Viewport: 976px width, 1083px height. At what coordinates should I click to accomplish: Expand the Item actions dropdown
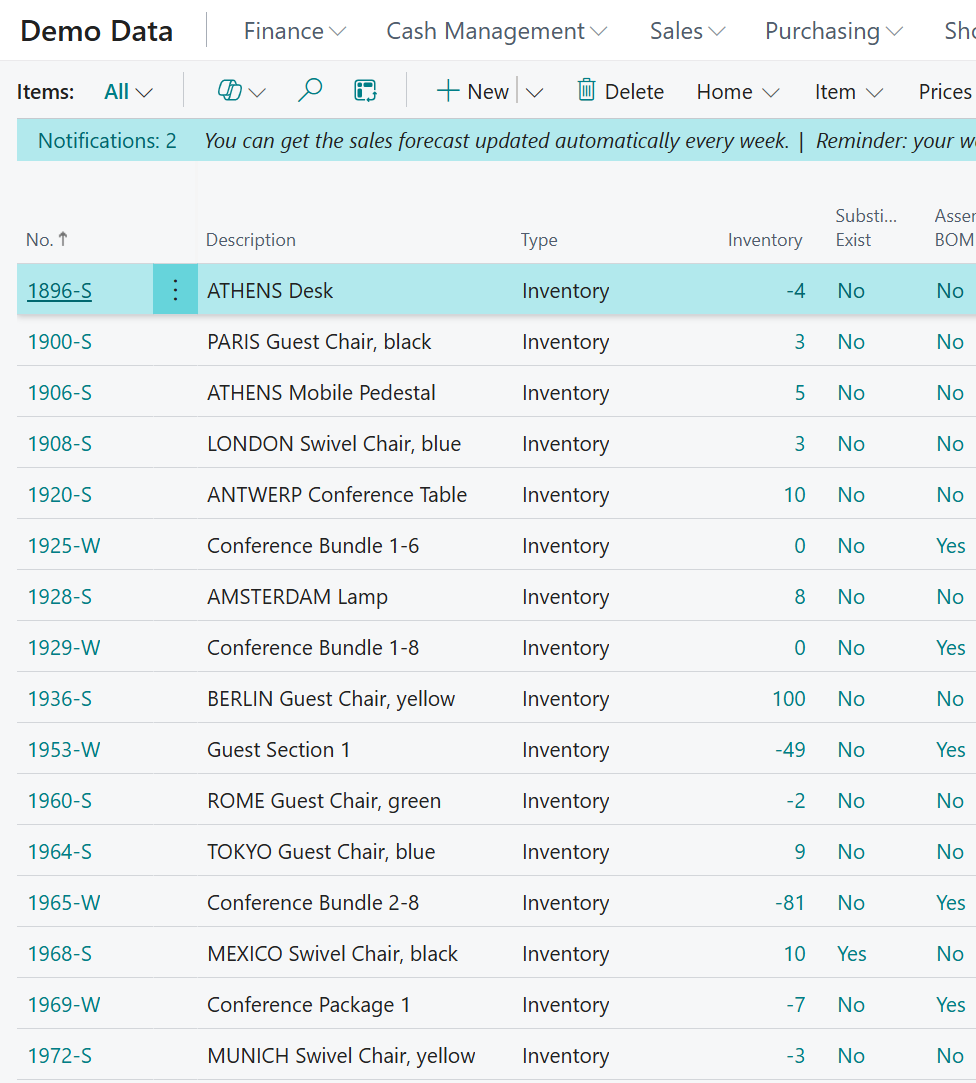point(847,91)
